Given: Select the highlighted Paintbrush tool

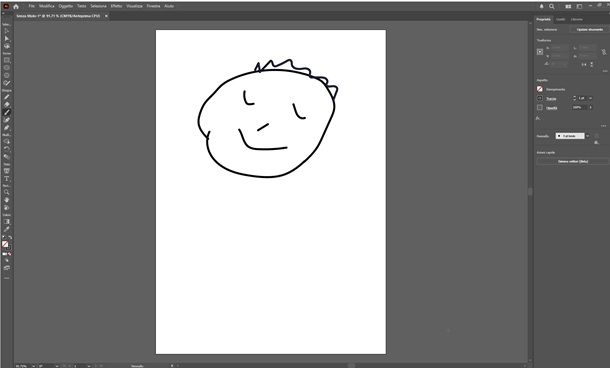Looking at the screenshot, I should point(7,112).
